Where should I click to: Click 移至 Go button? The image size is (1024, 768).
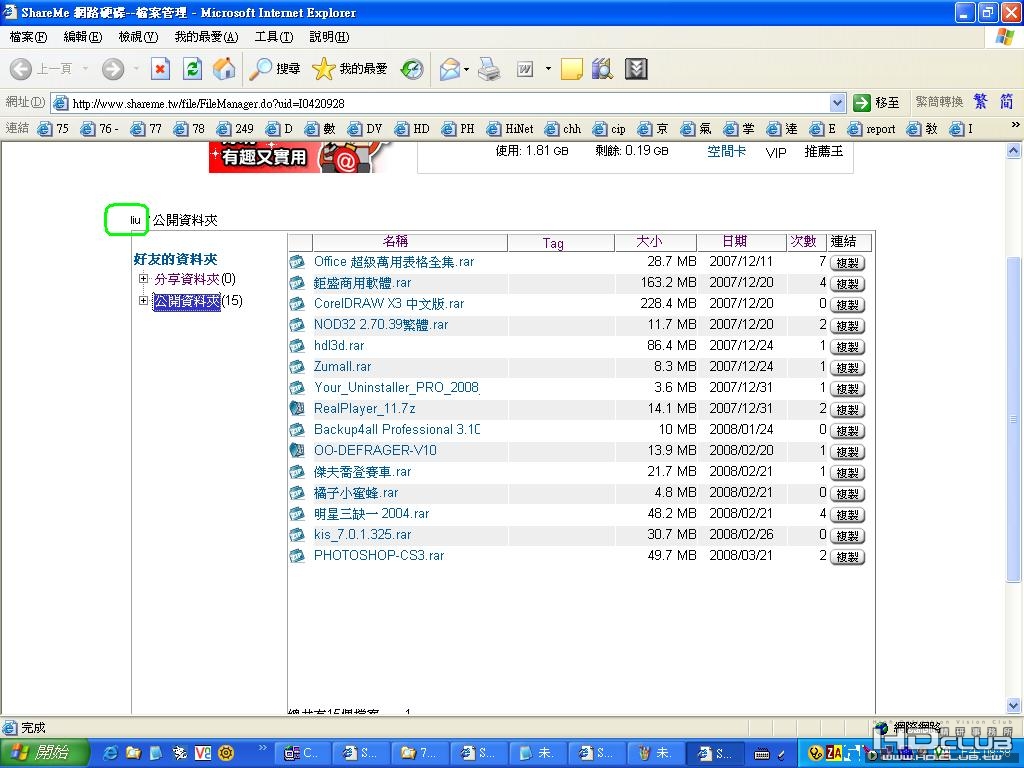coord(876,103)
